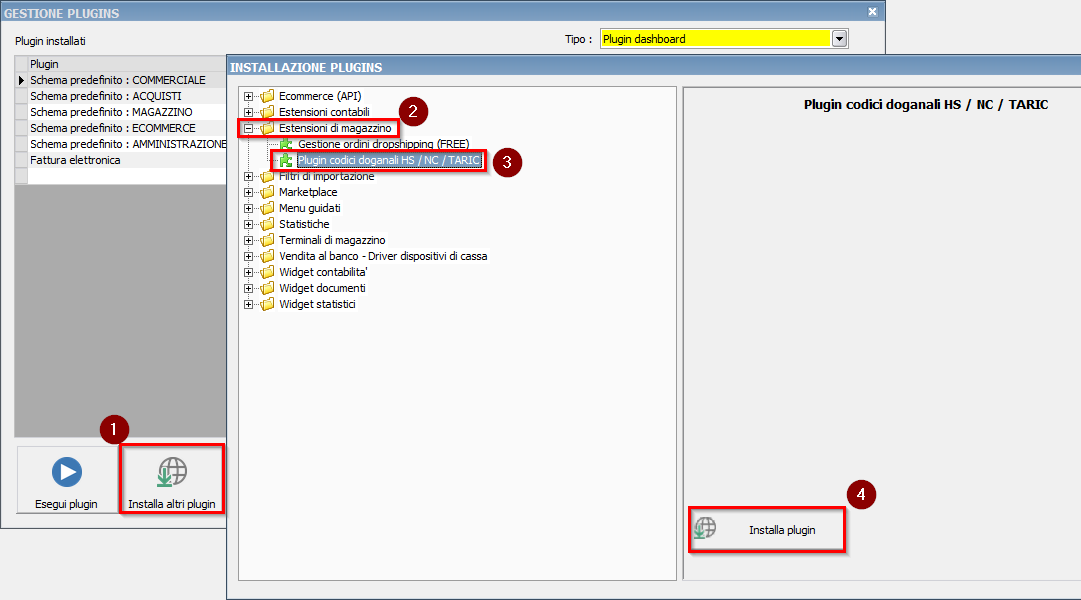
Task: Expand the Ecommerce (API) tree node
Action: (248, 96)
